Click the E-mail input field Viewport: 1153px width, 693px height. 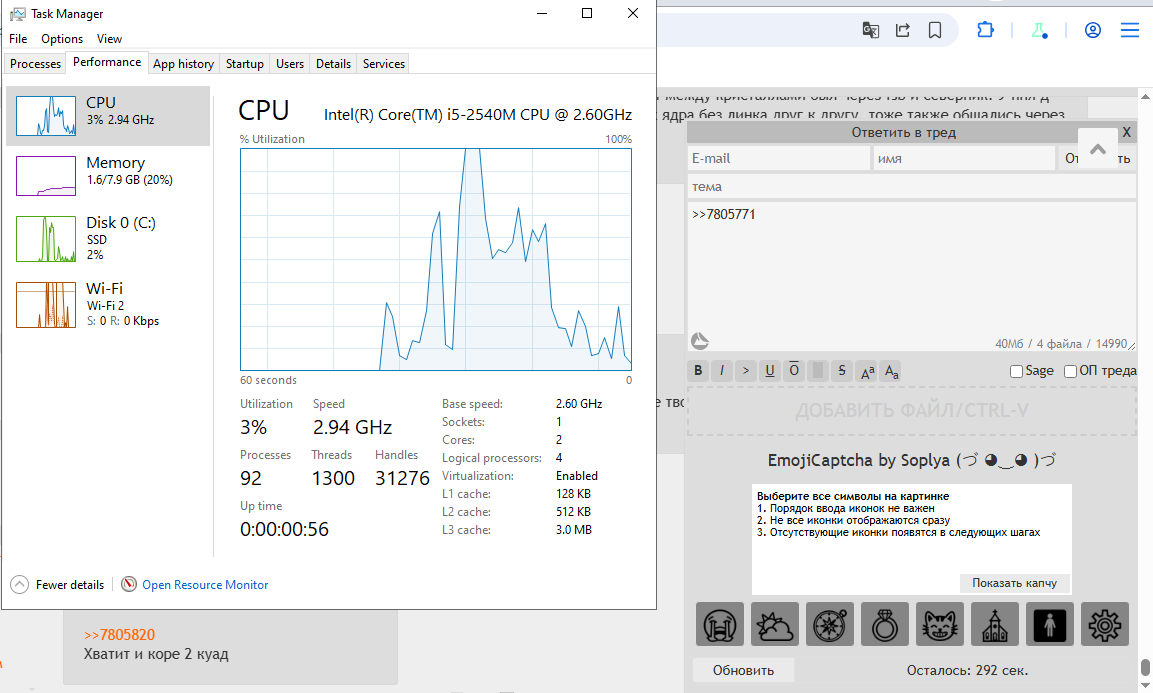point(779,158)
